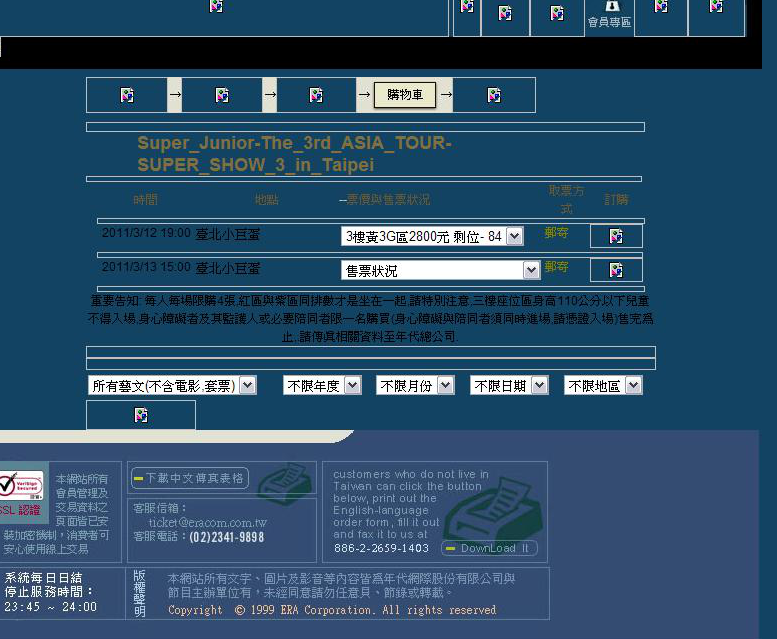777x639 pixels.
Task: Expand the 不限日期 date dropdown
Action: click(x=509, y=385)
